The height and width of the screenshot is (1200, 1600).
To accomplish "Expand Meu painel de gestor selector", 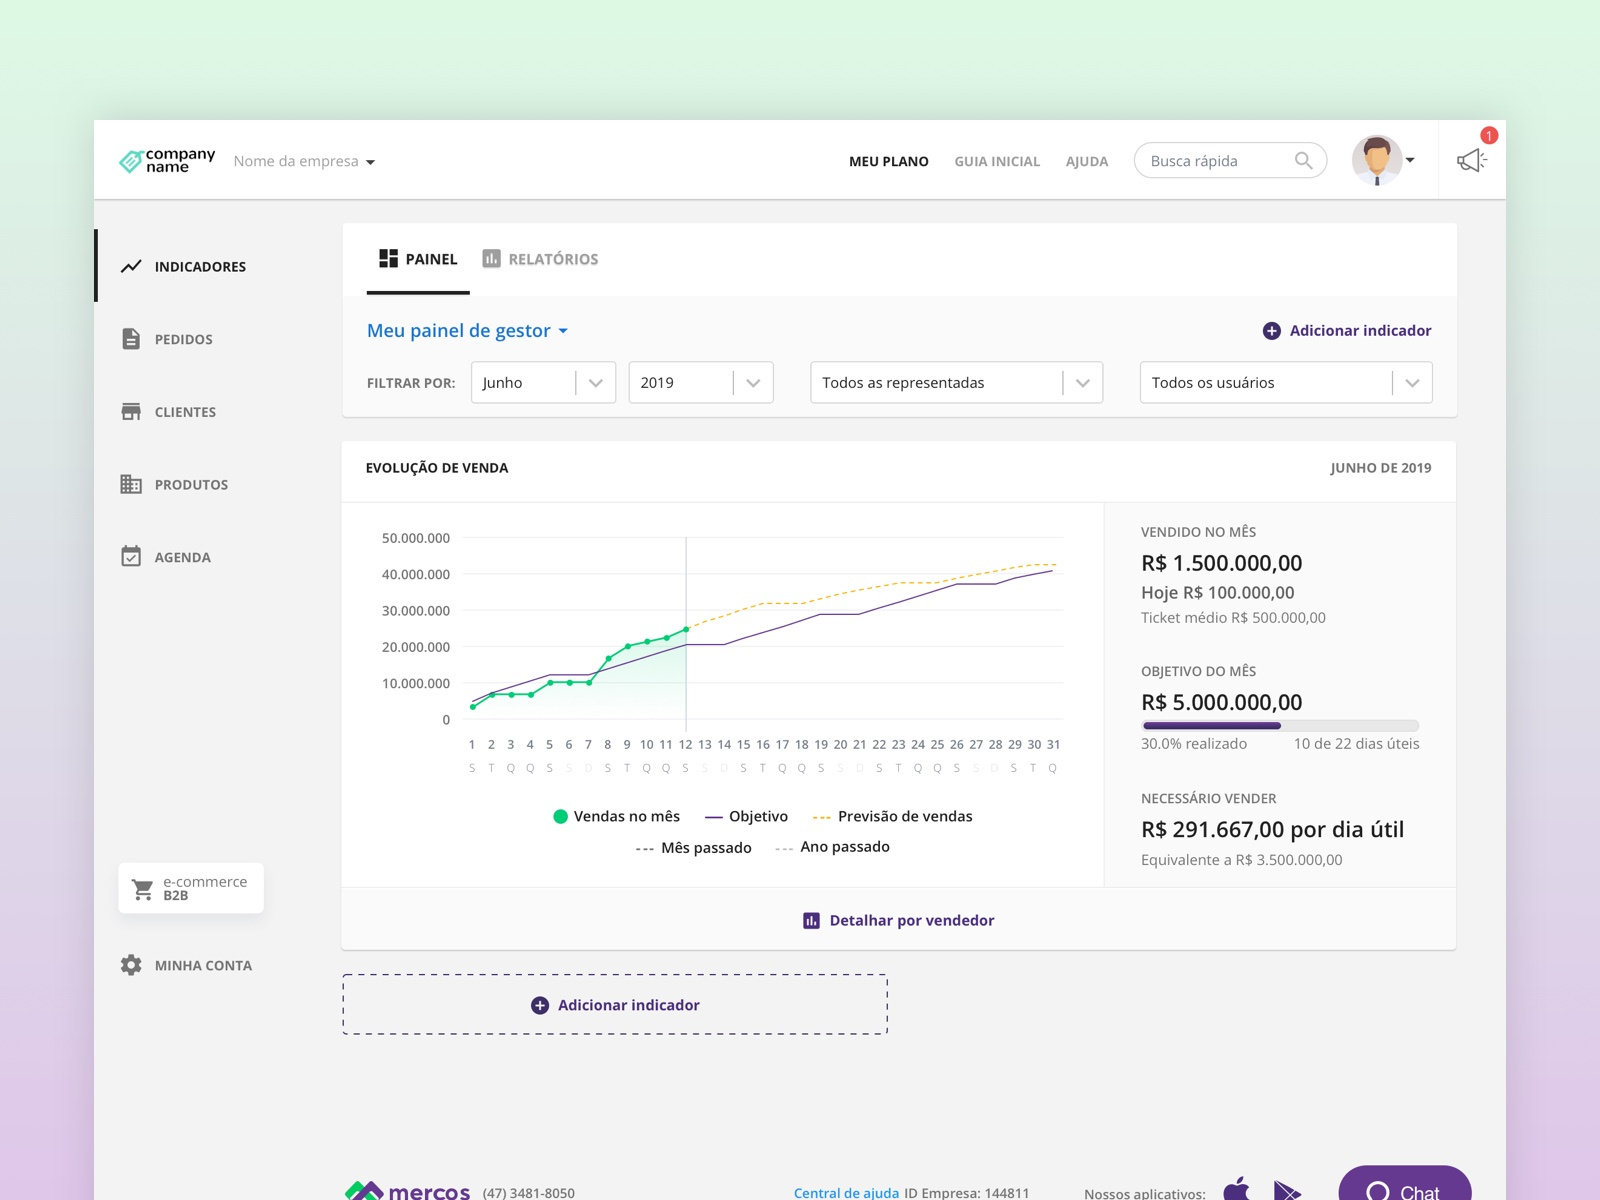I will 467,331.
